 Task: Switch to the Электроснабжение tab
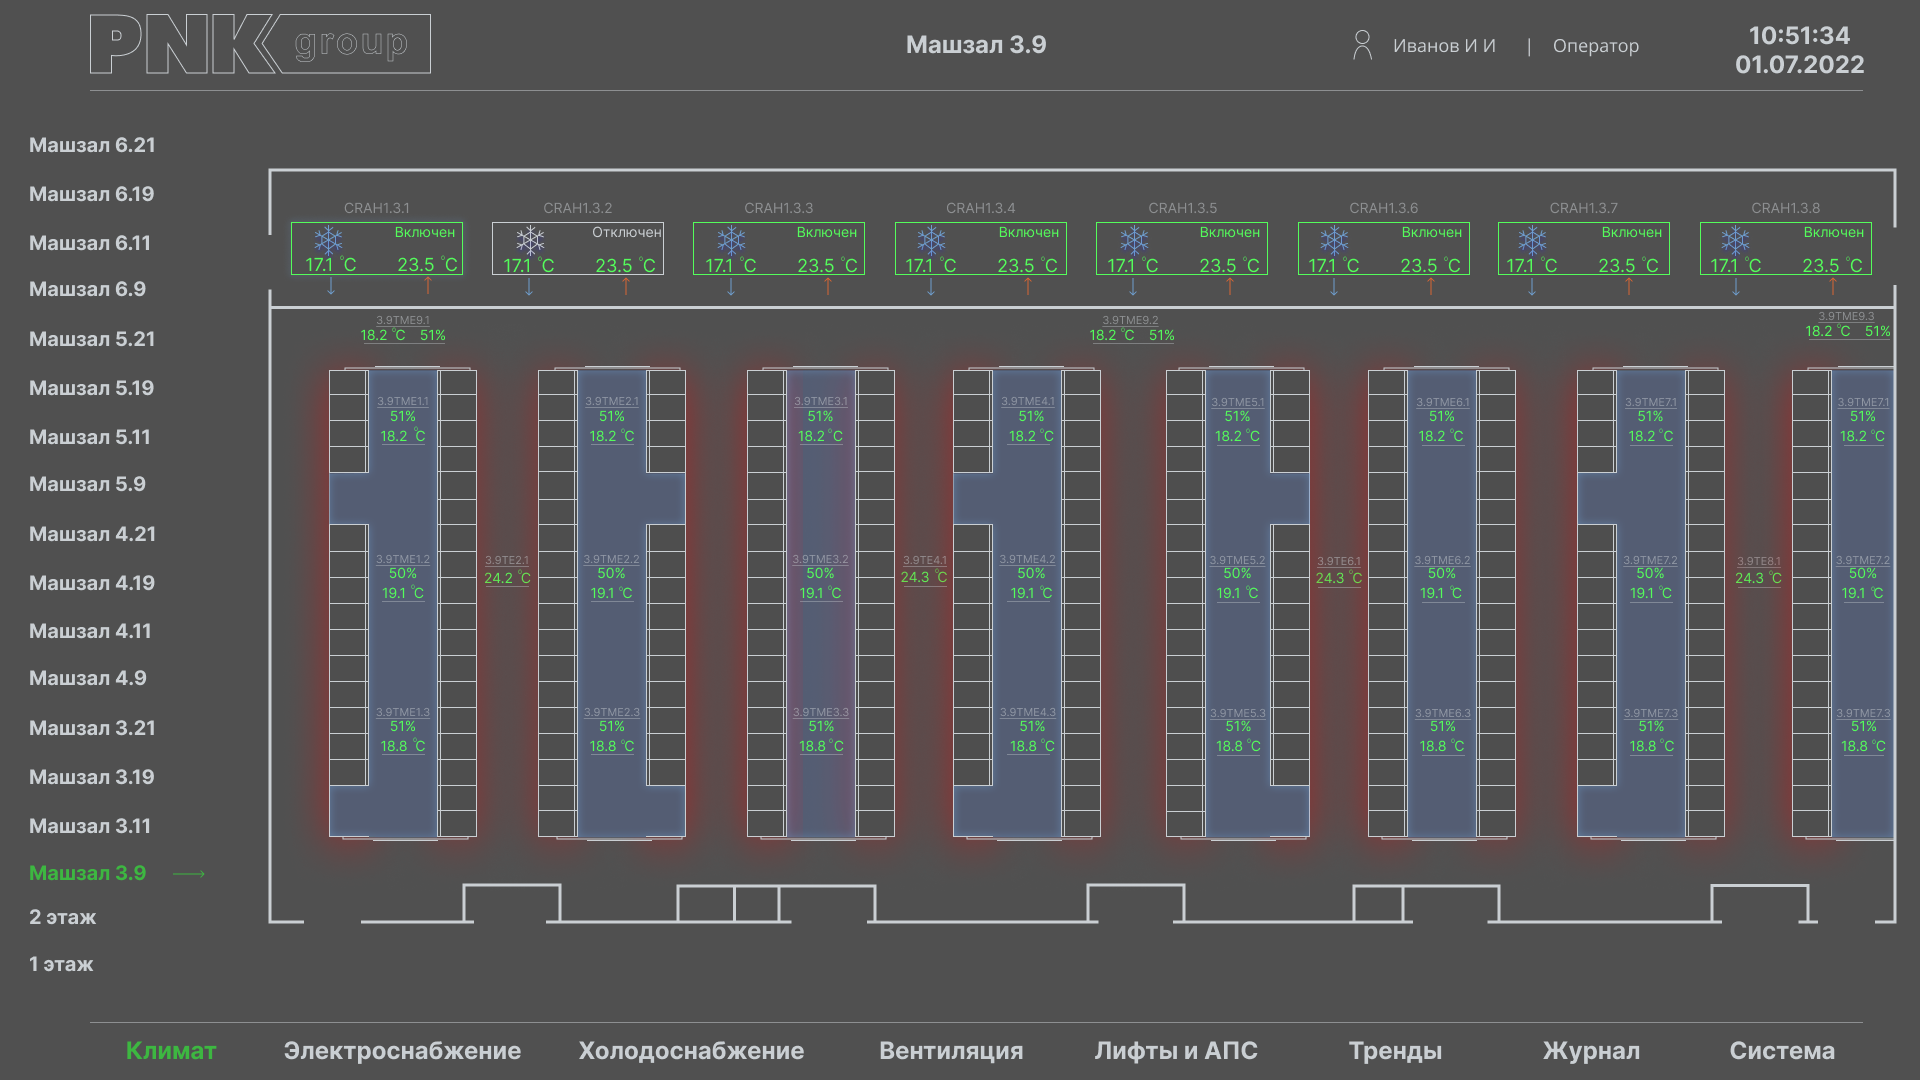(402, 1051)
